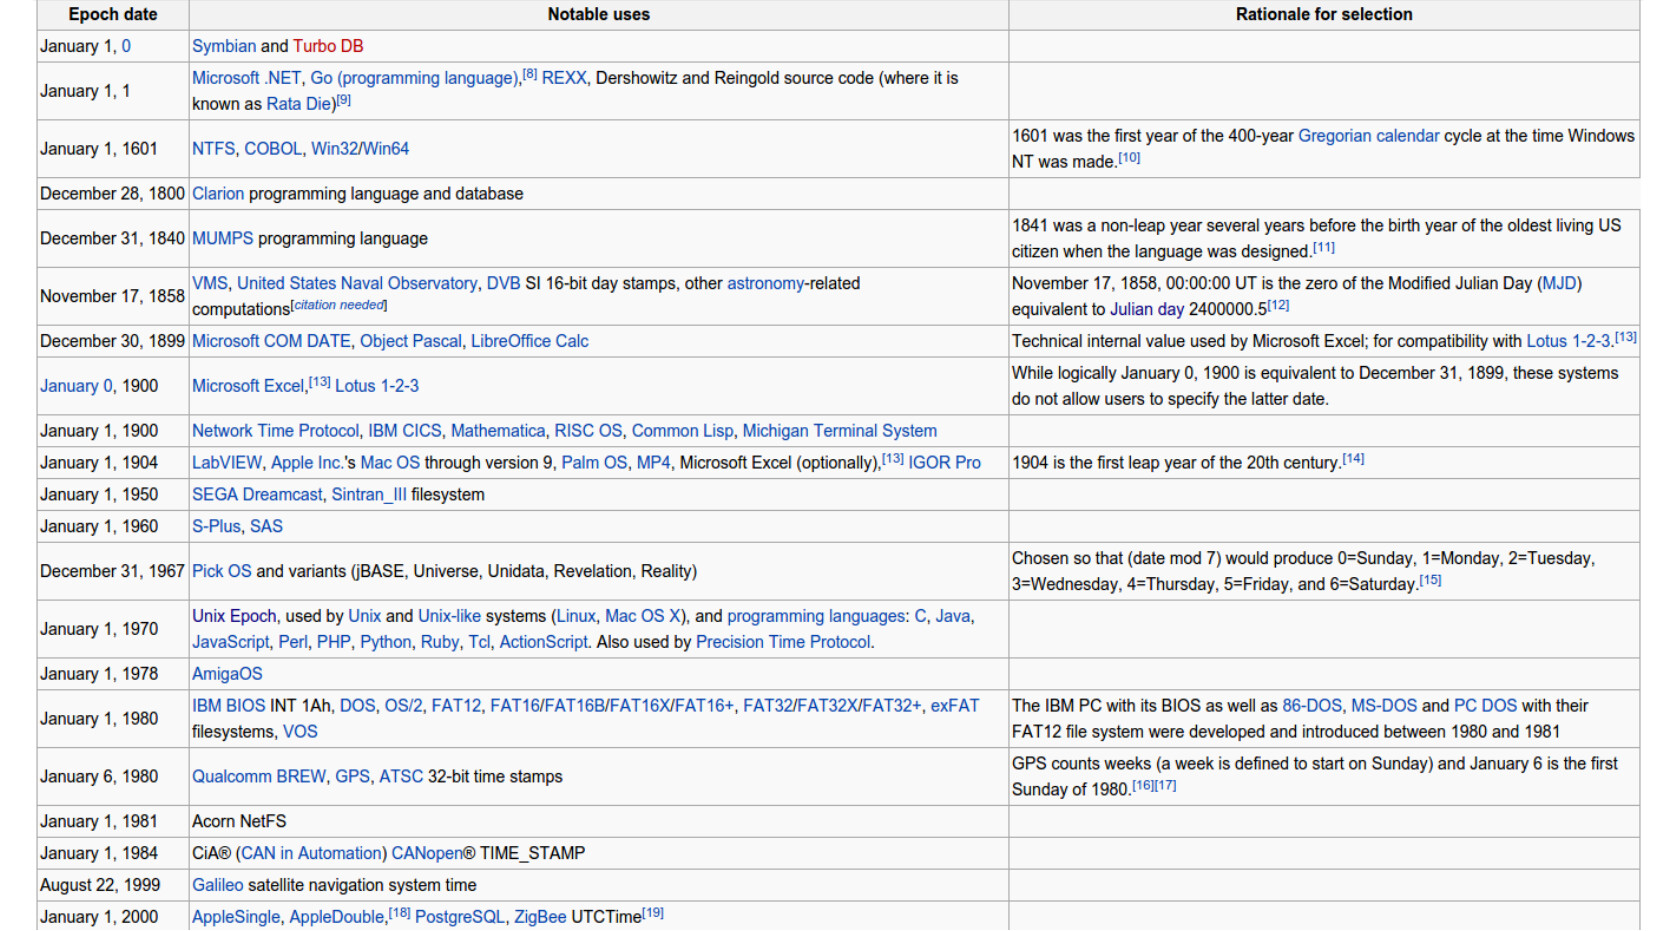Open the Galileo link
The image size is (1654, 931).
pyautogui.click(x=218, y=887)
